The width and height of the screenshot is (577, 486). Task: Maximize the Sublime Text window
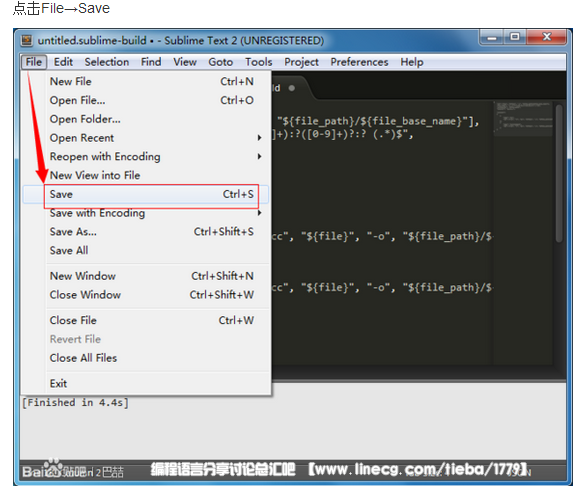[515, 37]
